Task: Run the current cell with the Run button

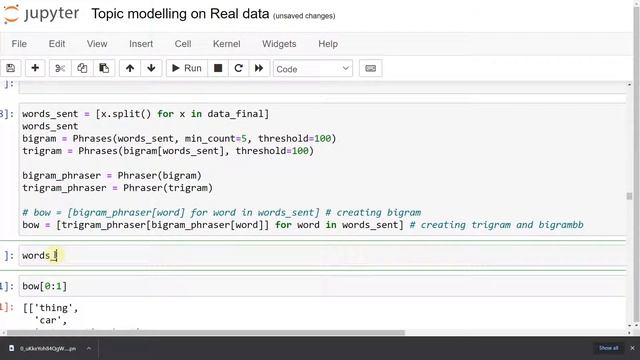Action: (187, 68)
